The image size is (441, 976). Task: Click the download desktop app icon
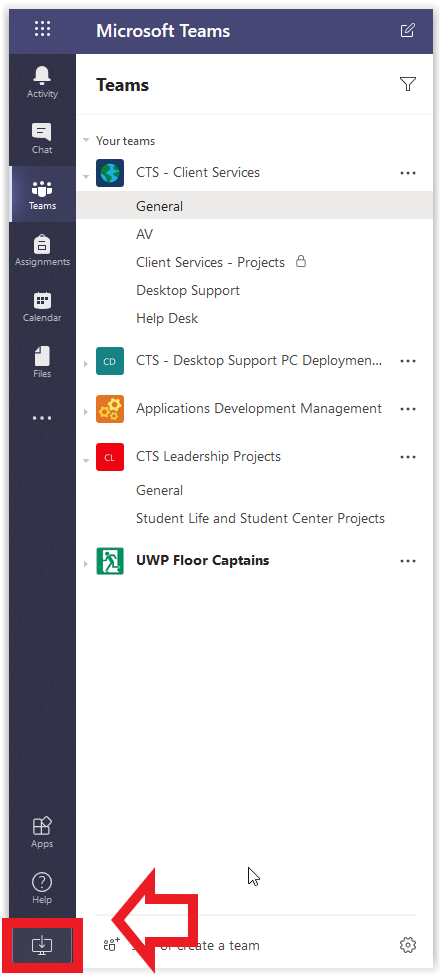42,945
